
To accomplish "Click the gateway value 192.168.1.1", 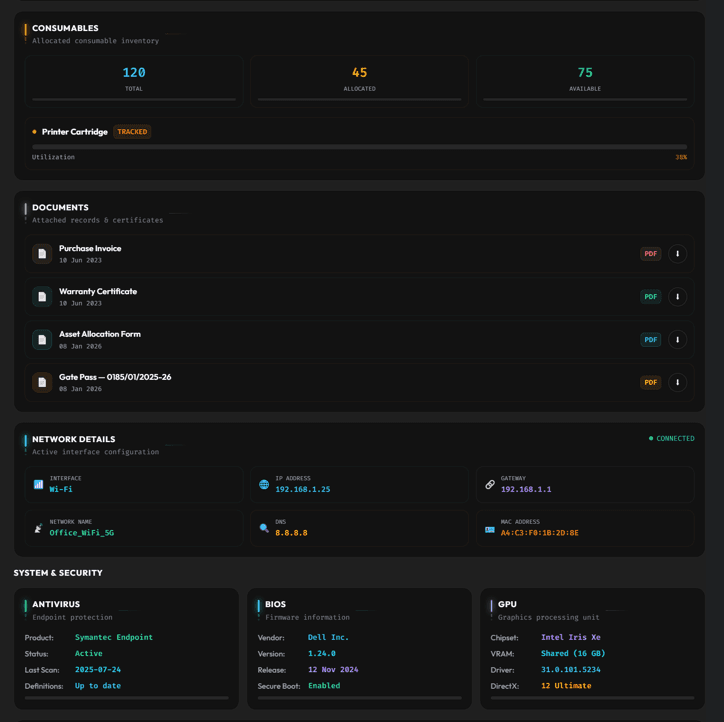I will point(526,489).
